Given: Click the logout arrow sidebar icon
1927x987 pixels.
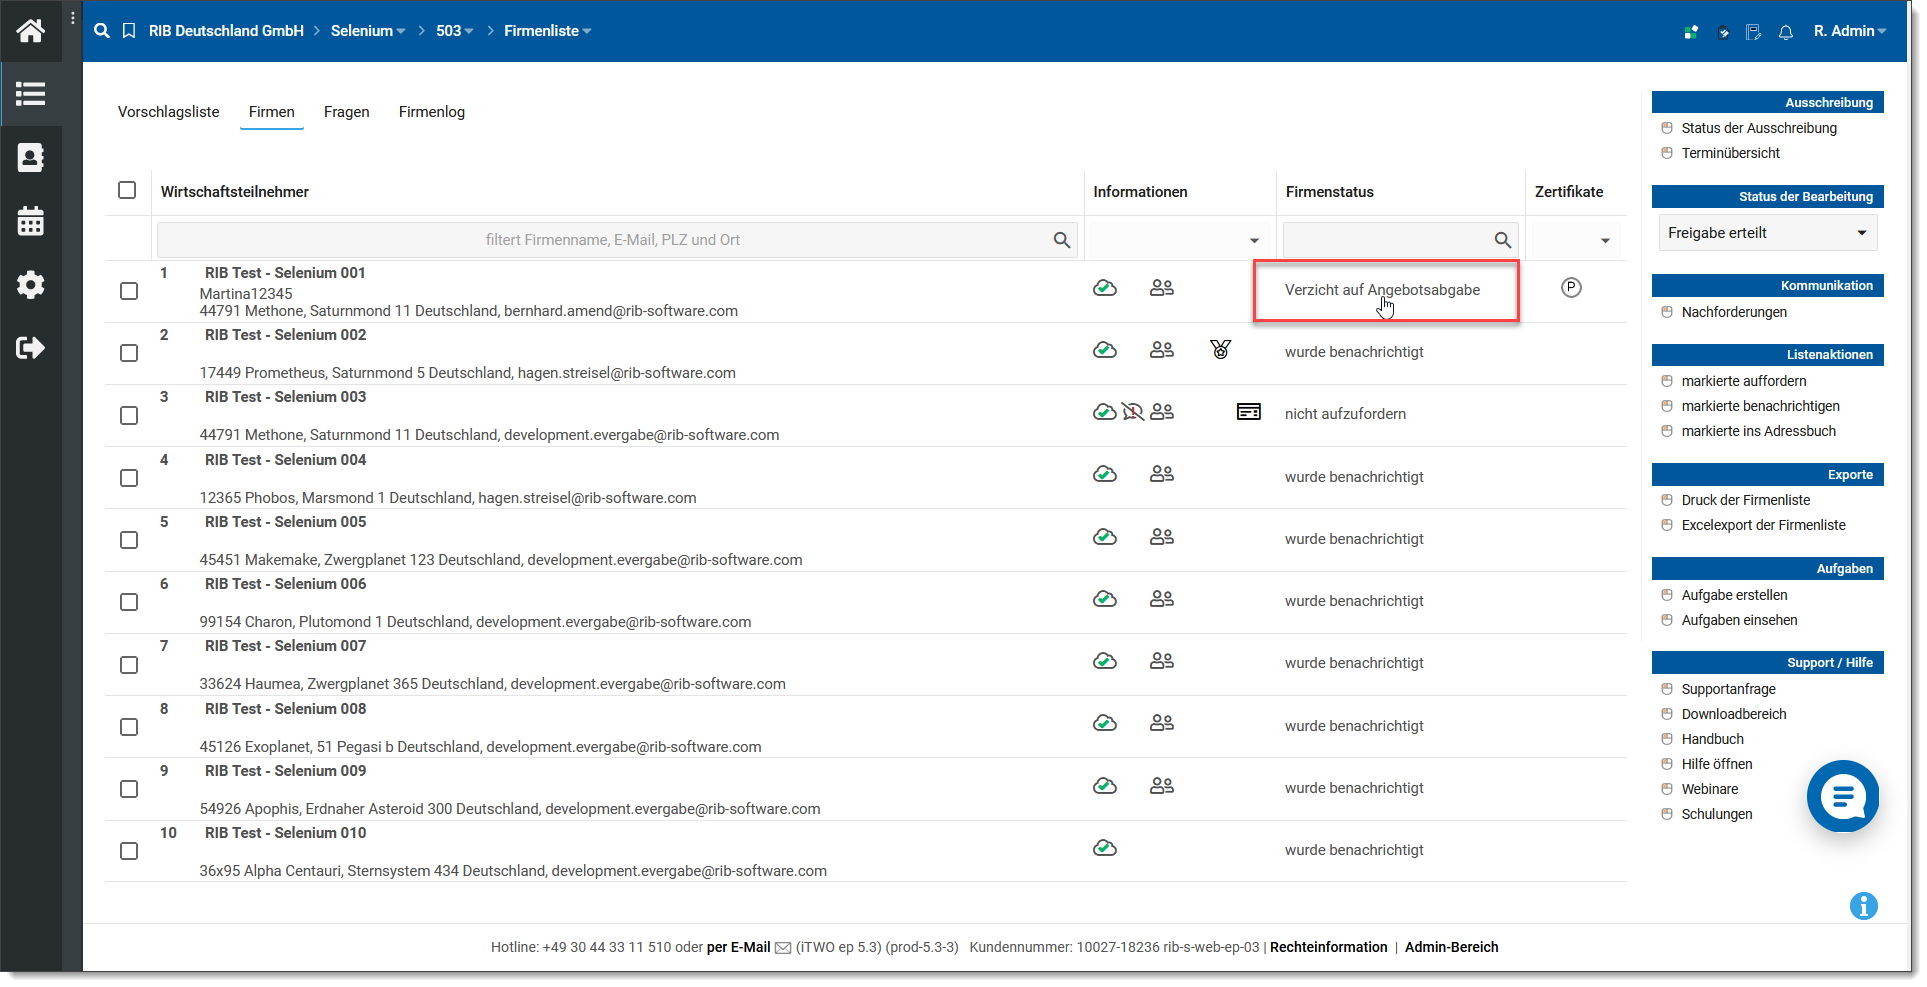Looking at the screenshot, I should coord(31,348).
